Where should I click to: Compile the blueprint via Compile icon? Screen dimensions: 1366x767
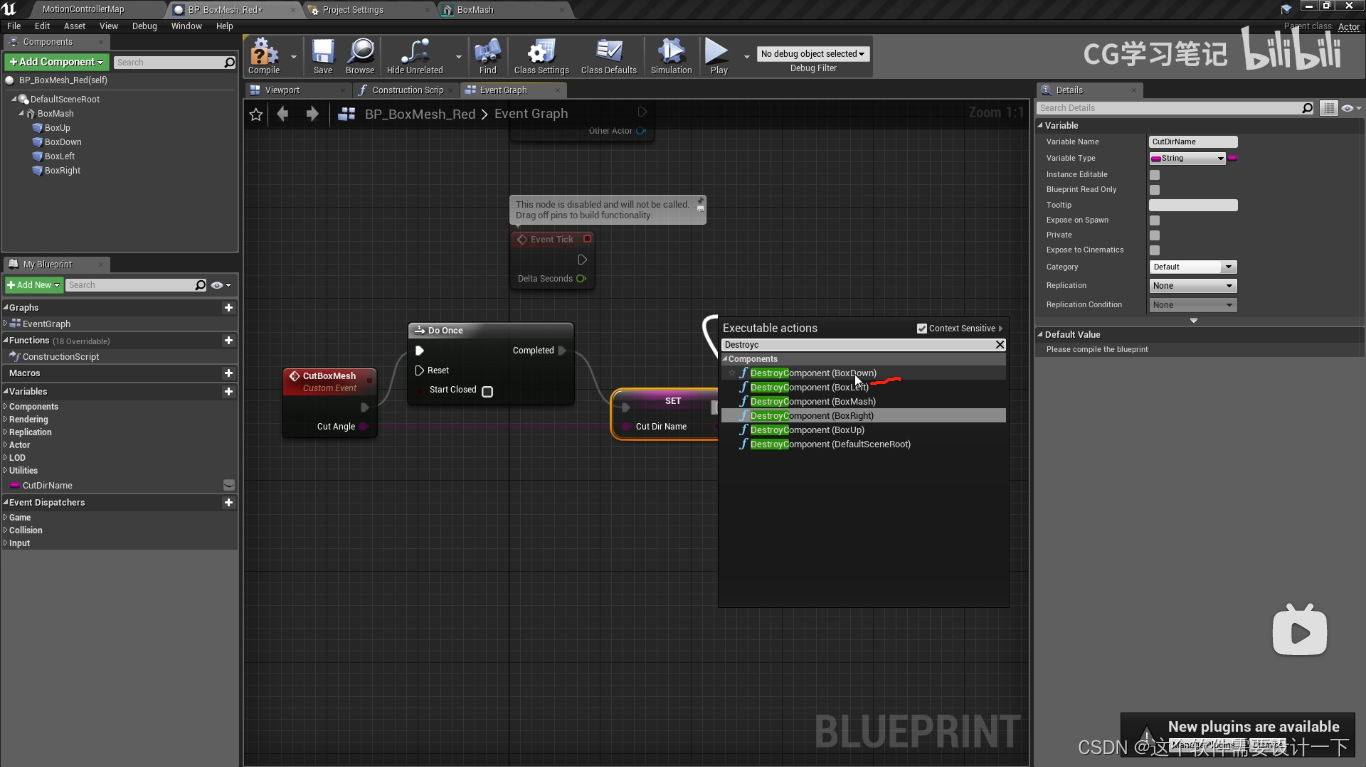point(264,56)
